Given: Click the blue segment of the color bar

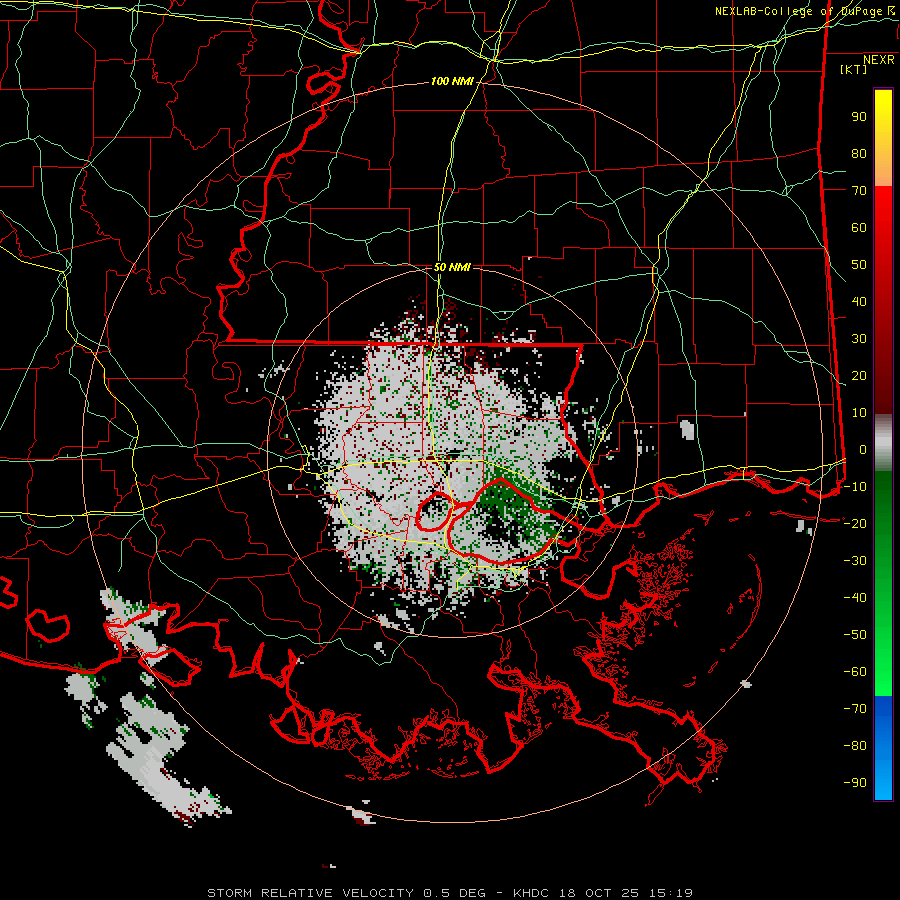Looking at the screenshot, I should (883, 748).
